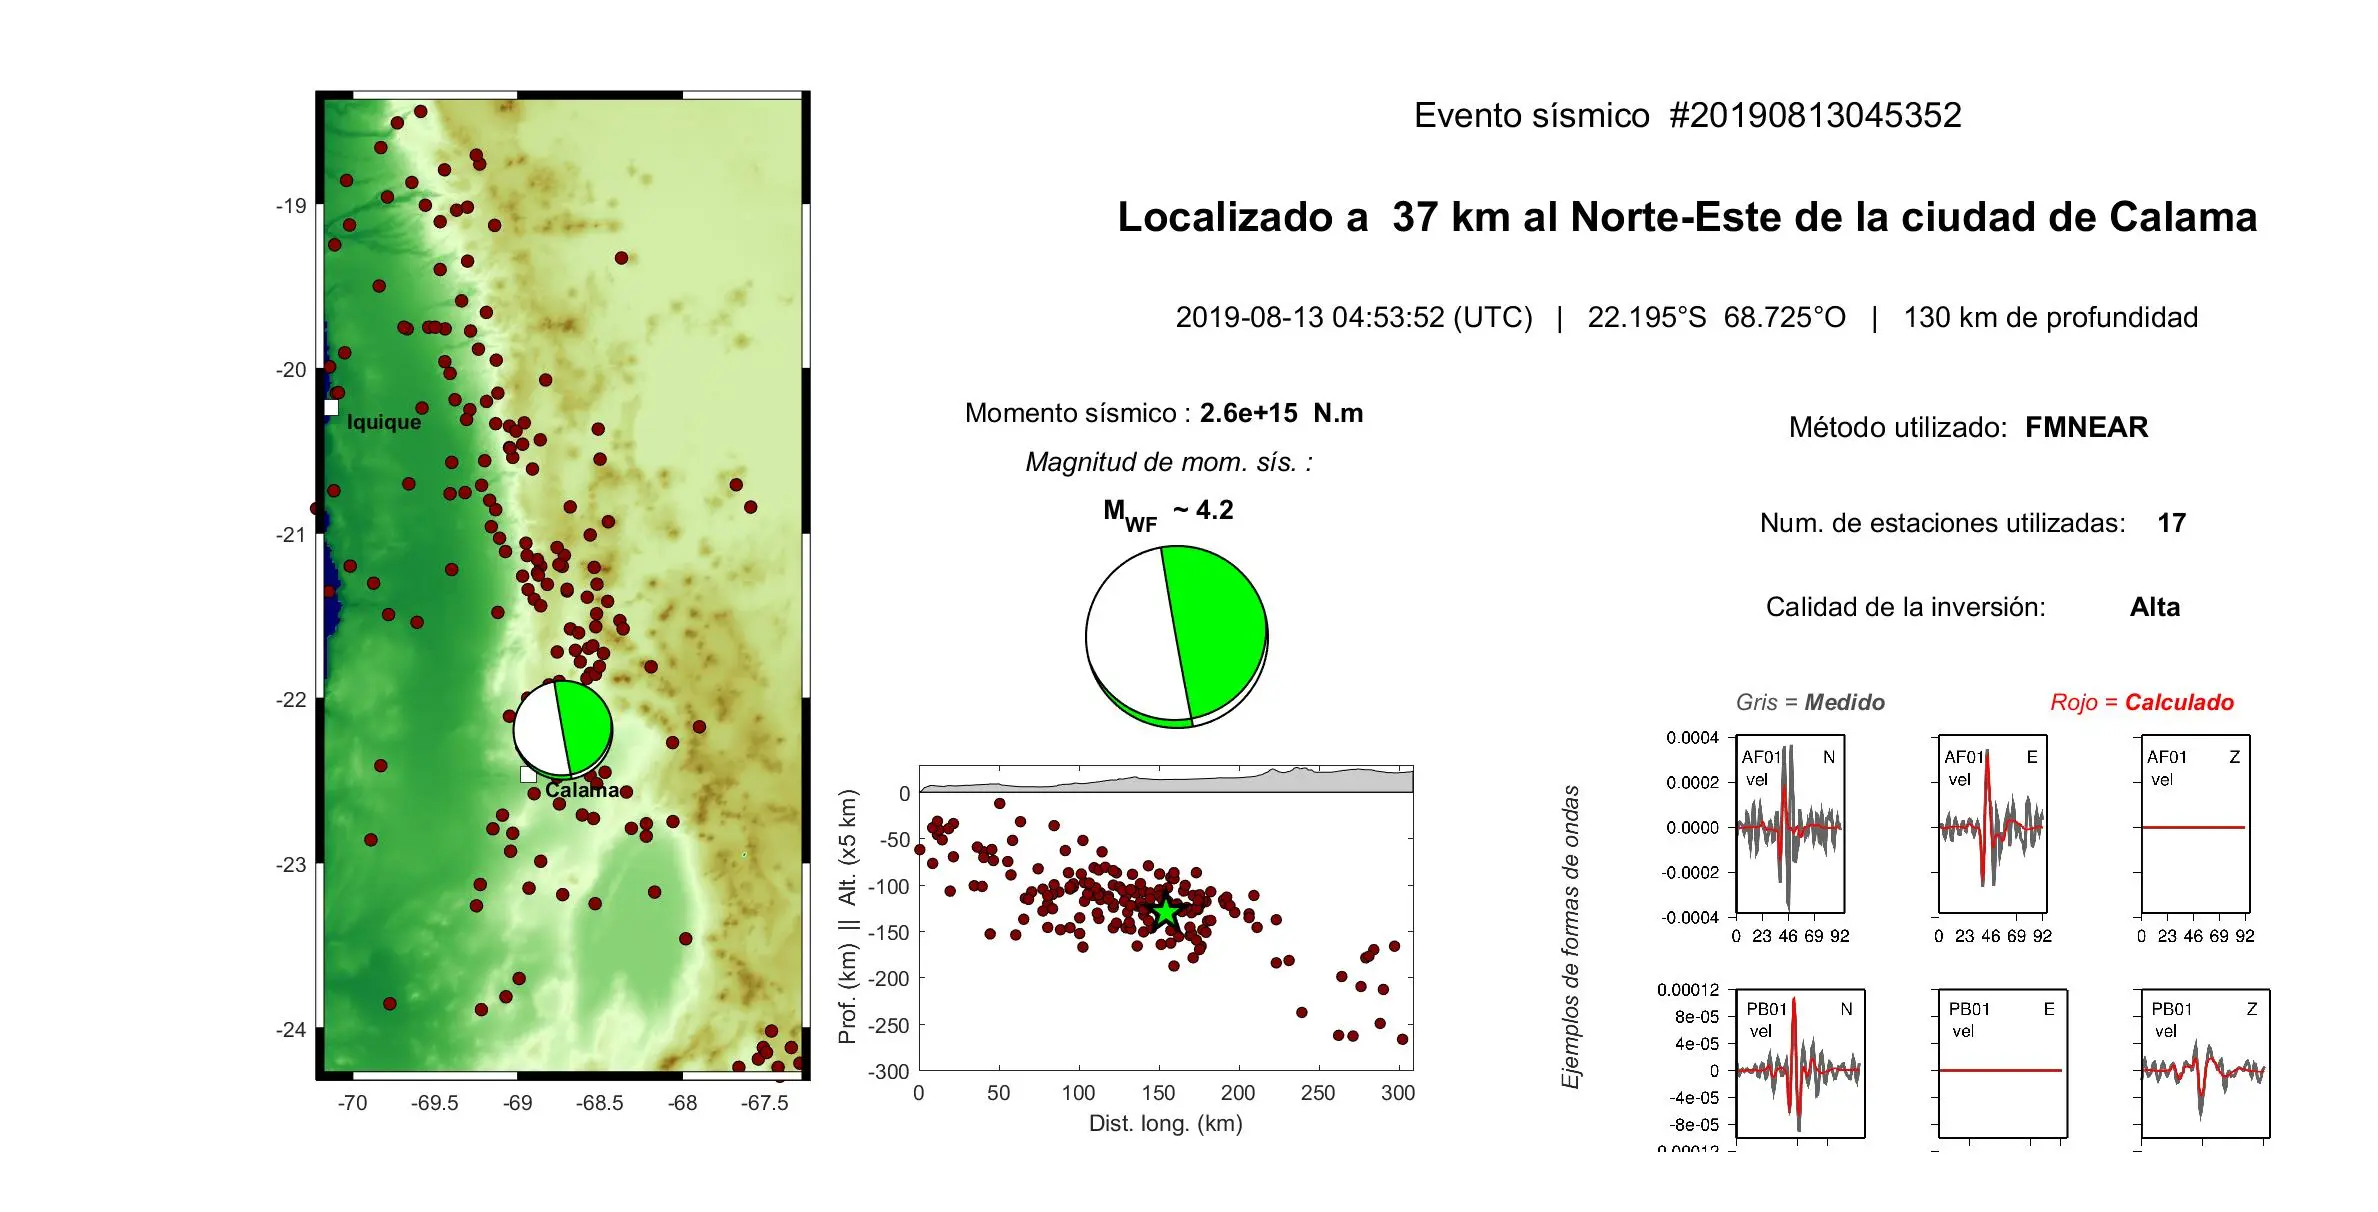
Task: Click the PB01 E component waveform plot
Action: click(2002, 1063)
